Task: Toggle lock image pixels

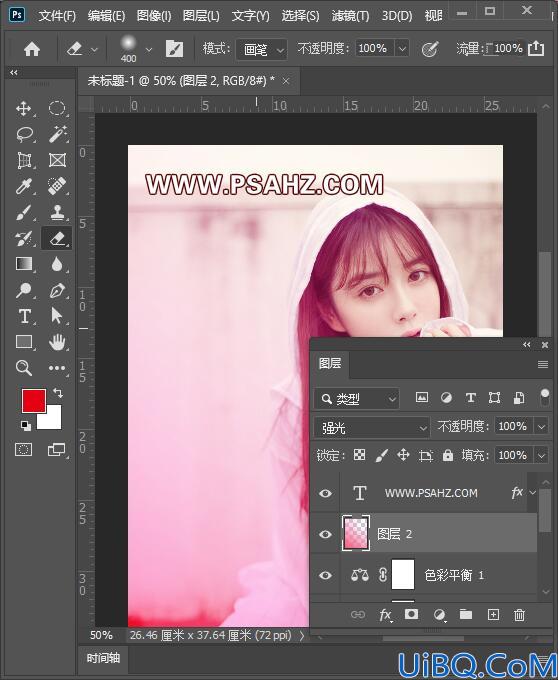Action: [382, 455]
